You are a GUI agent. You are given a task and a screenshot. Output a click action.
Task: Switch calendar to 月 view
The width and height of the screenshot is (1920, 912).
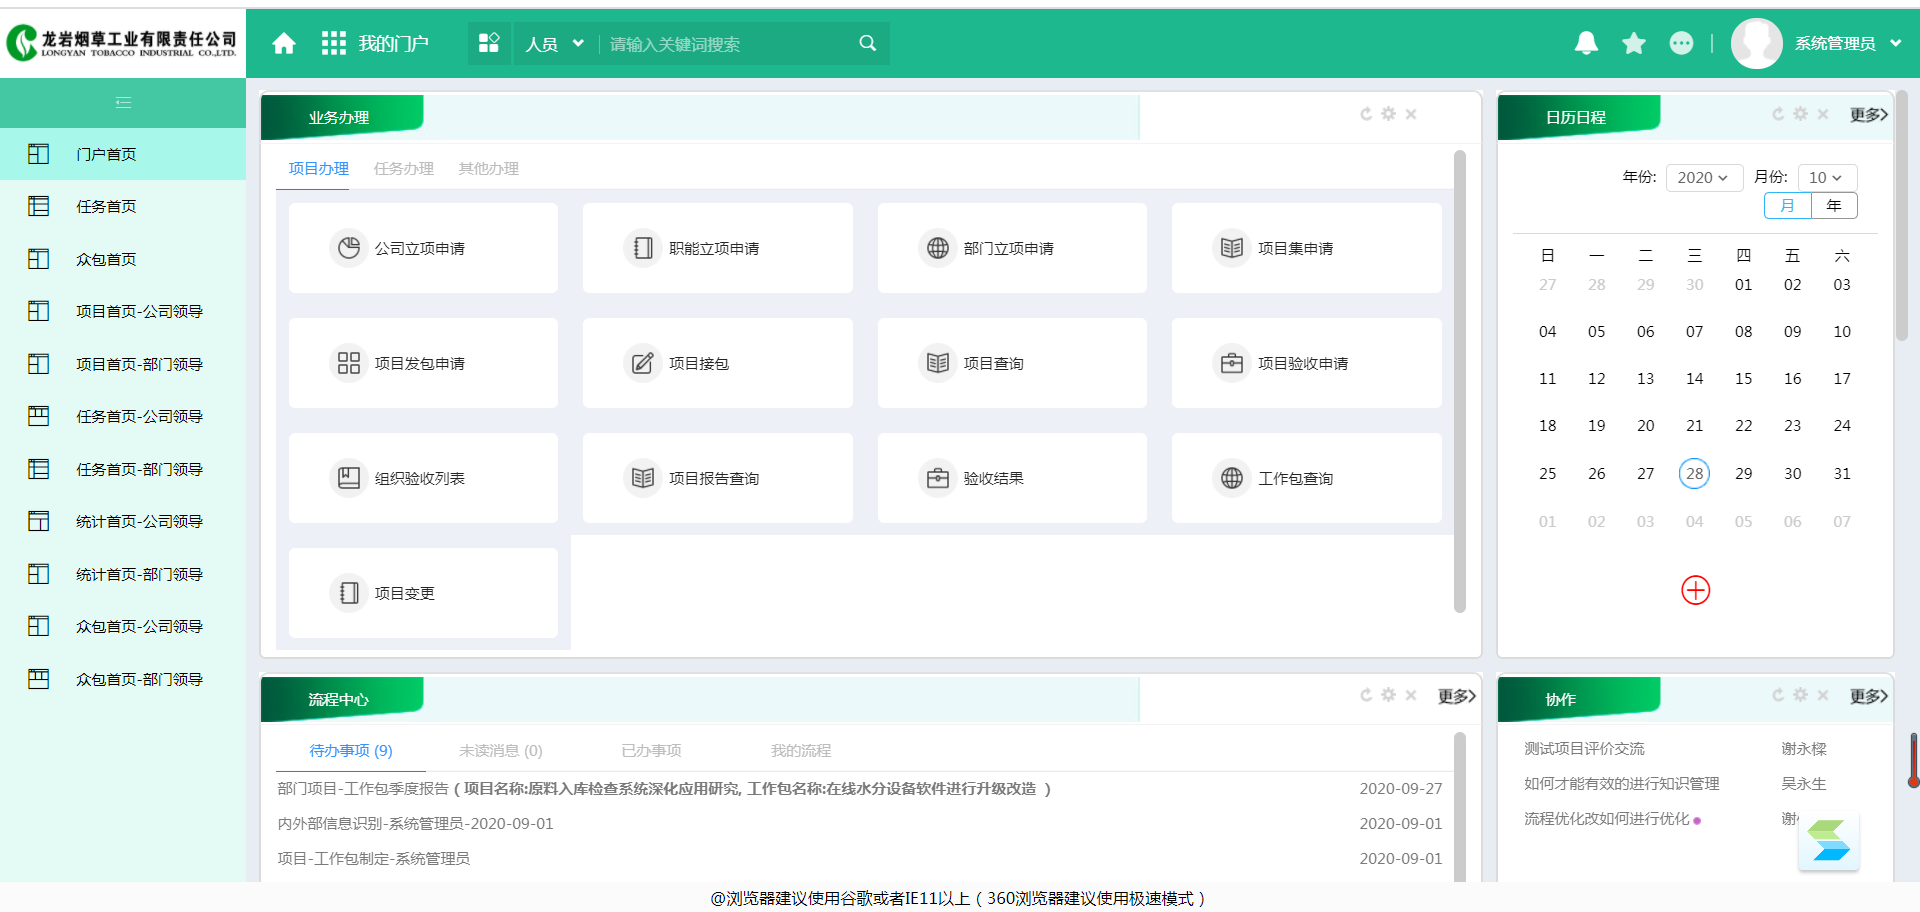click(x=1788, y=205)
